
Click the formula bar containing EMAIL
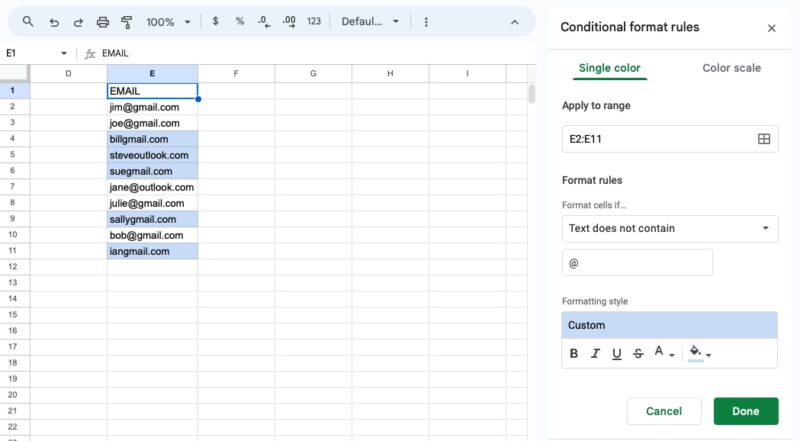point(316,53)
